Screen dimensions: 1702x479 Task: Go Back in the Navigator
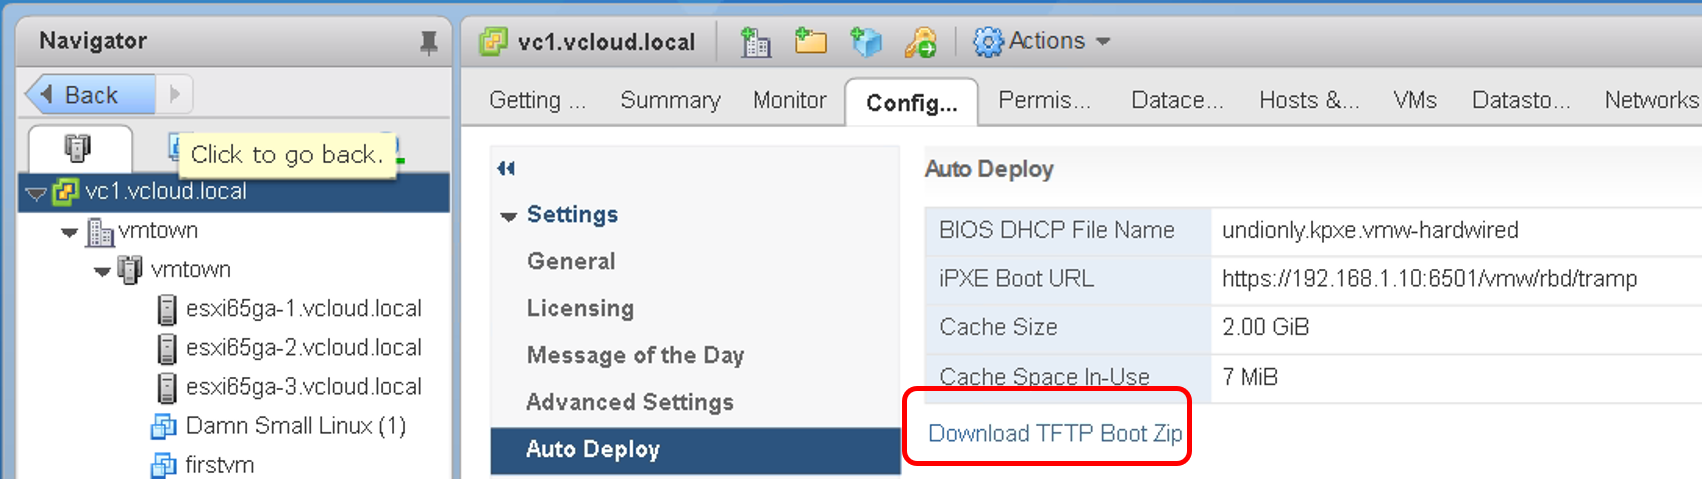point(90,95)
